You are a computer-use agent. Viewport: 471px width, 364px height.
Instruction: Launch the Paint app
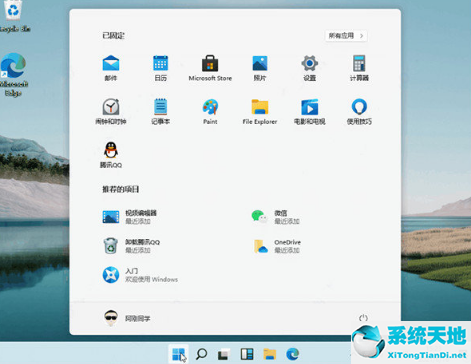(x=210, y=111)
